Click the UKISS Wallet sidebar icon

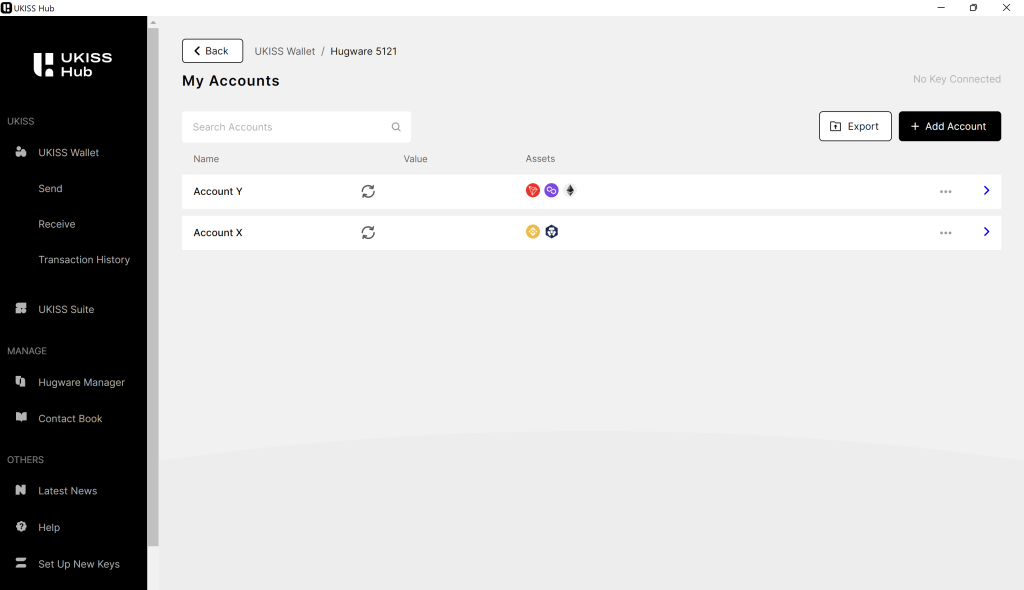click(x=21, y=152)
